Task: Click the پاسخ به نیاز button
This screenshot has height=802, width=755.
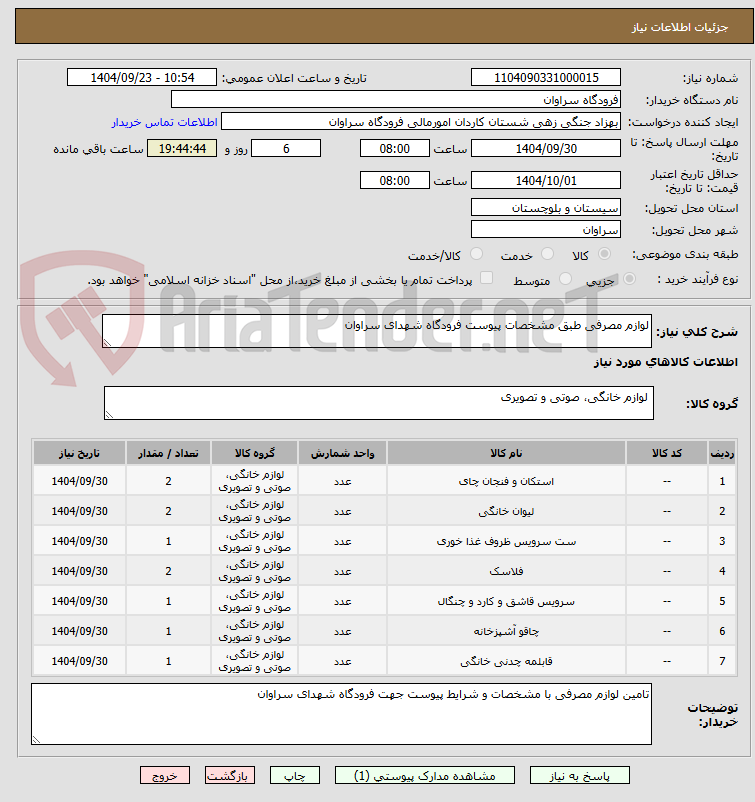Action: pyautogui.click(x=580, y=775)
